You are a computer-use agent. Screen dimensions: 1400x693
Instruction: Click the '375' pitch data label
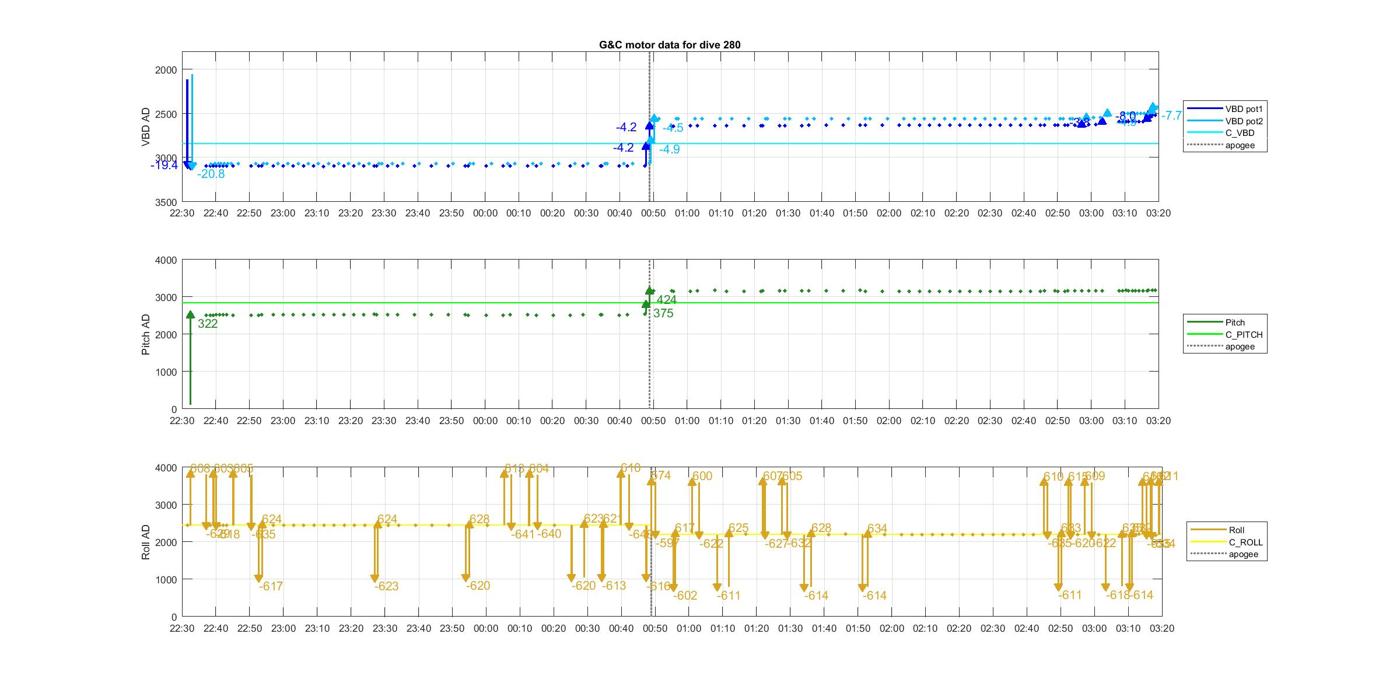(x=663, y=313)
